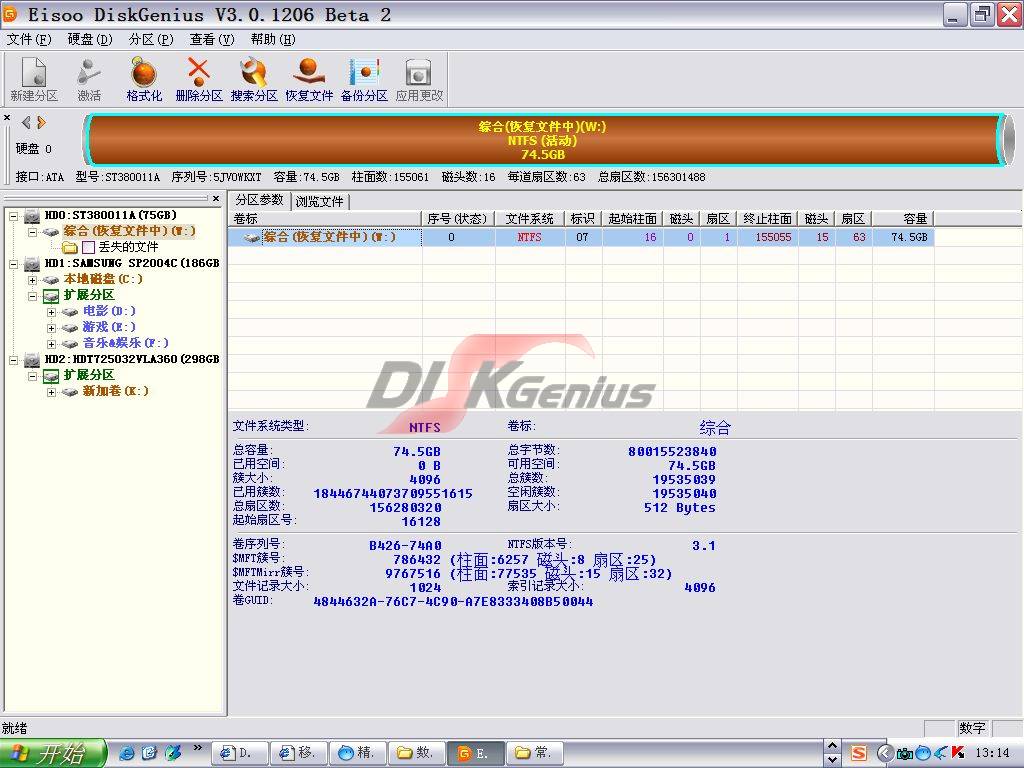Switch to the 分区参数 tab
The width and height of the screenshot is (1024, 768).
click(x=259, y=200)
